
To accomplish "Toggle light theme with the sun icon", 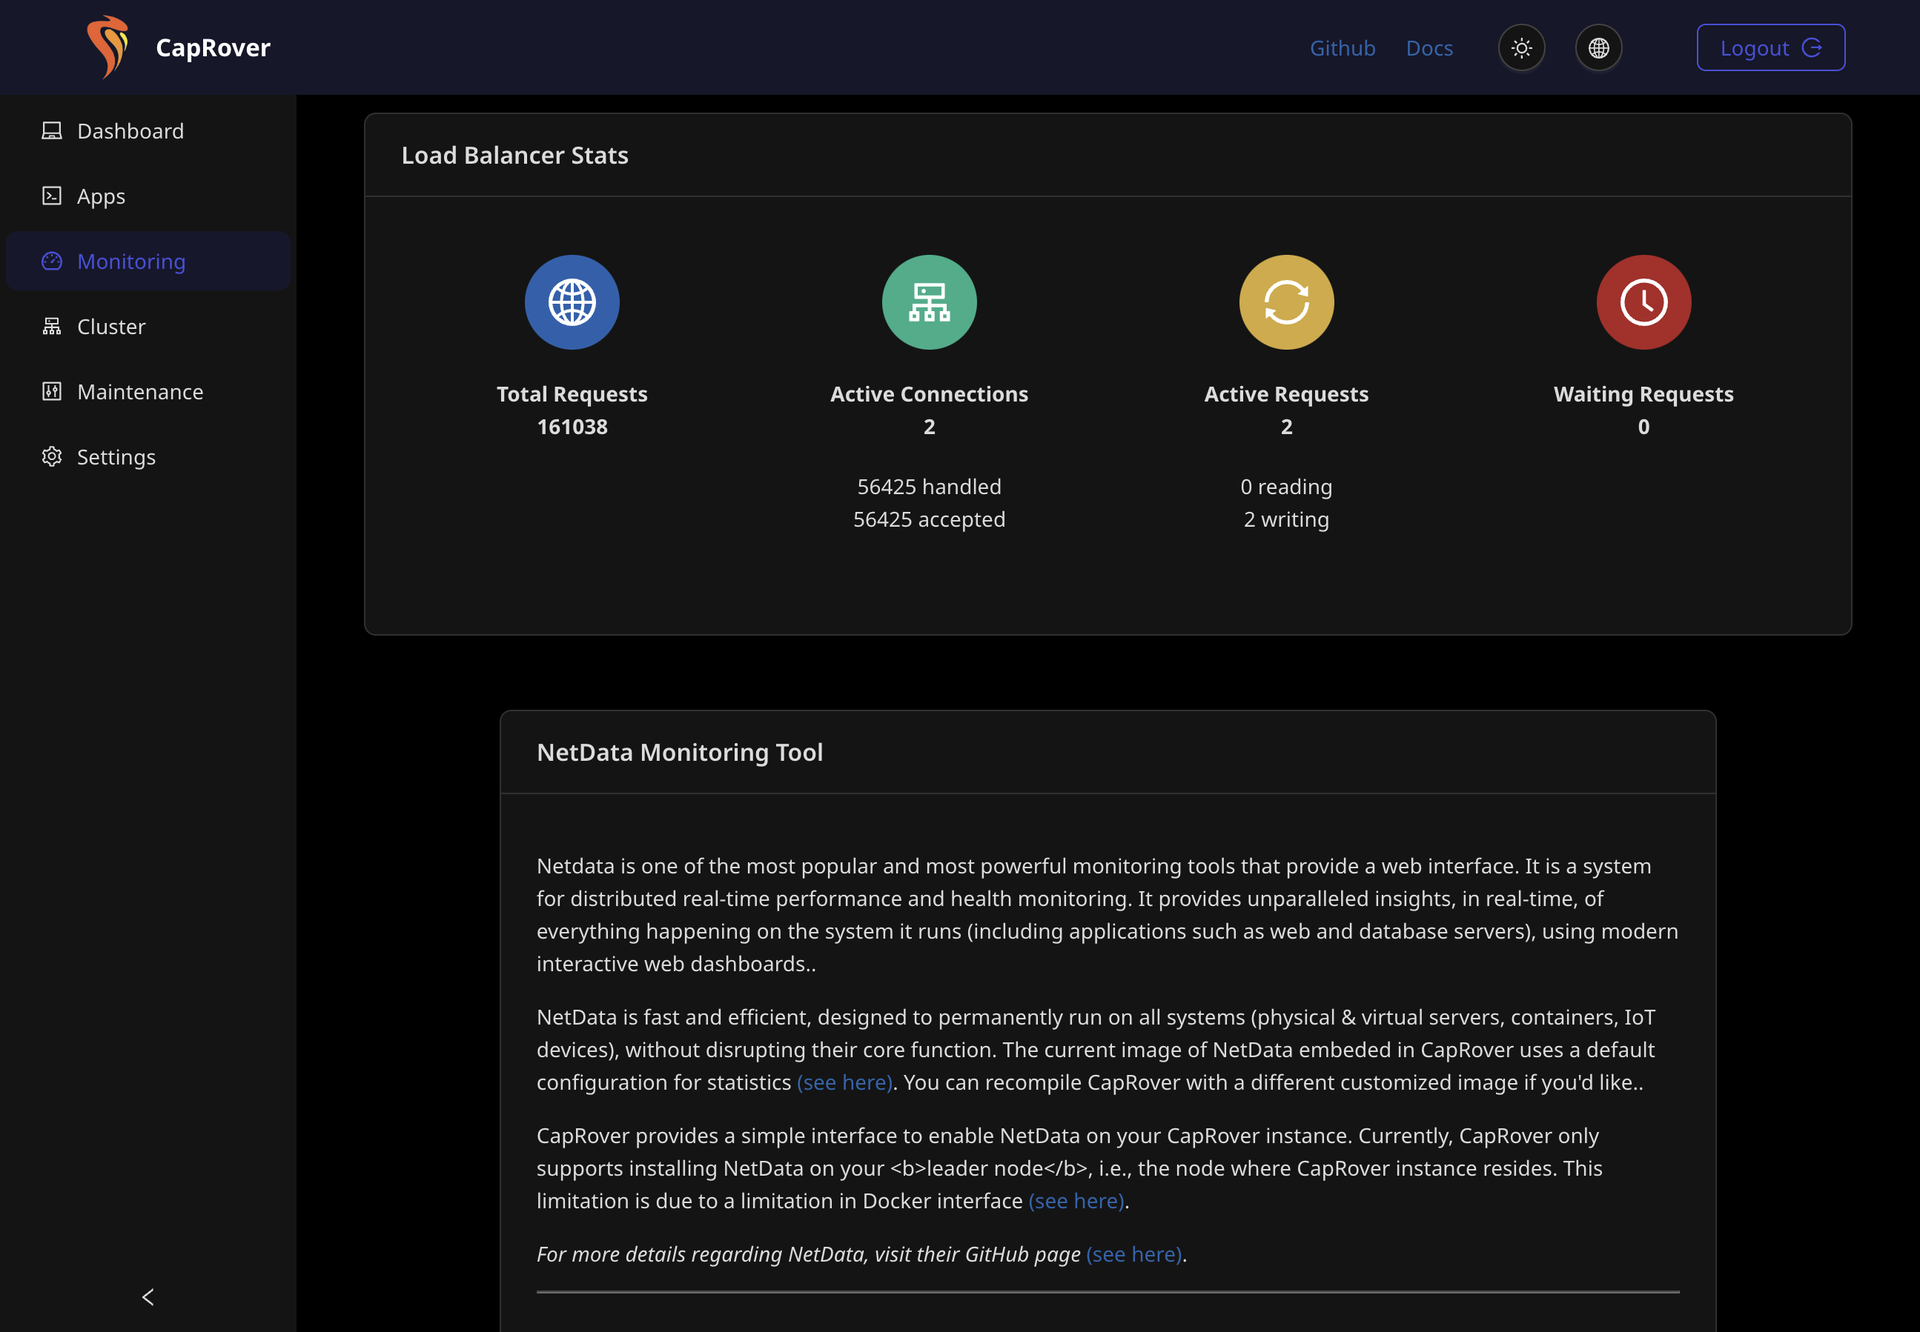I will point(1521,48).
